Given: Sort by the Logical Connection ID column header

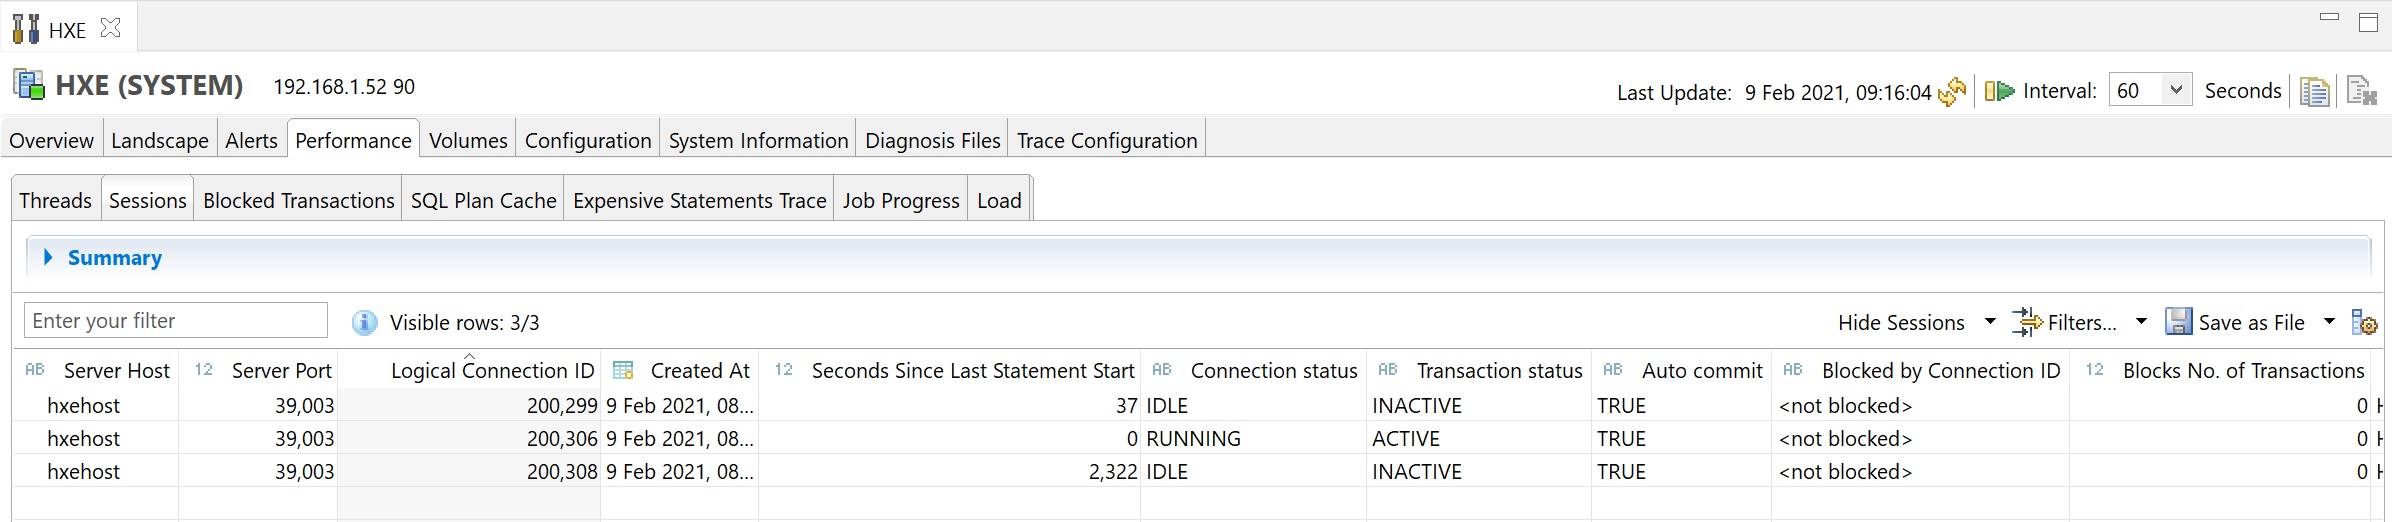Looking at the screenshot, I should pyautogui.click(x=492, y=371).
